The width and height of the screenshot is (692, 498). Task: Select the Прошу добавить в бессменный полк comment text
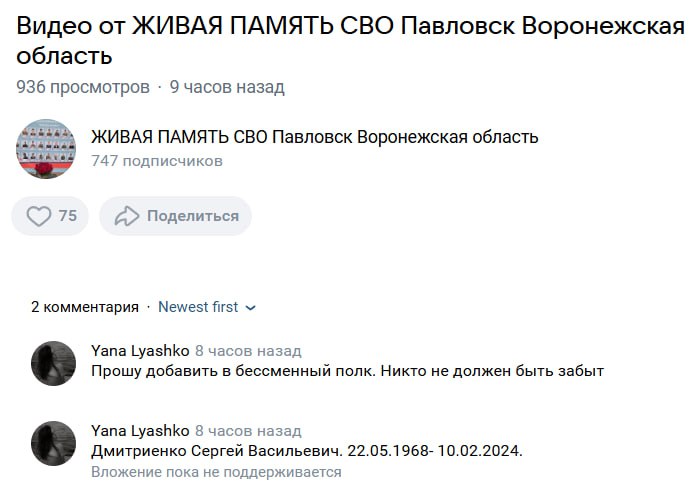click(347, 371)
